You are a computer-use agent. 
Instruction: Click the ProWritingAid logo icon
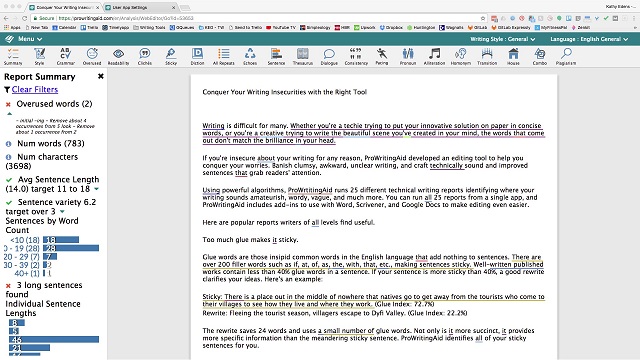coord(9,39)
